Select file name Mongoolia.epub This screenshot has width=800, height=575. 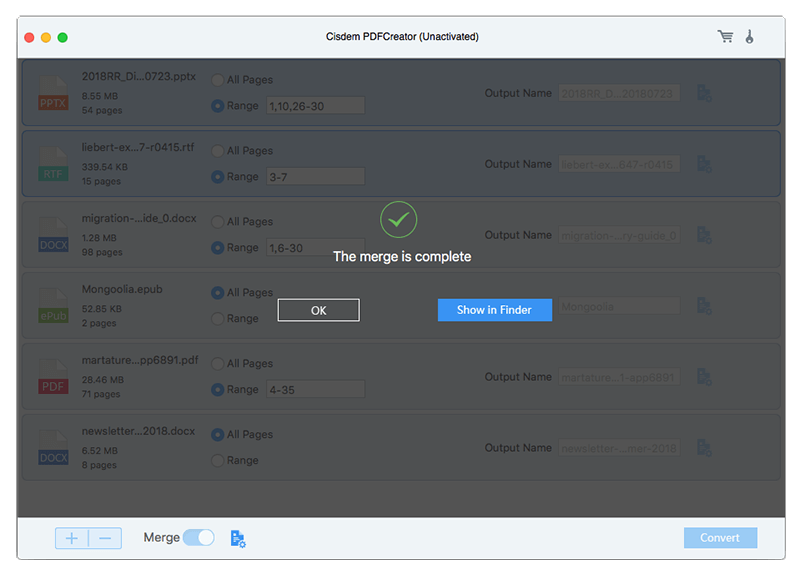point(122,289)
